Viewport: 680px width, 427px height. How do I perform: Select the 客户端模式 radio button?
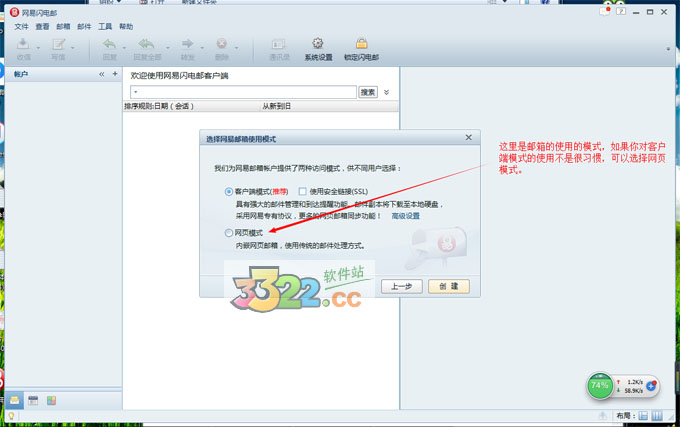pyautogui.click(x=229, y=191)
